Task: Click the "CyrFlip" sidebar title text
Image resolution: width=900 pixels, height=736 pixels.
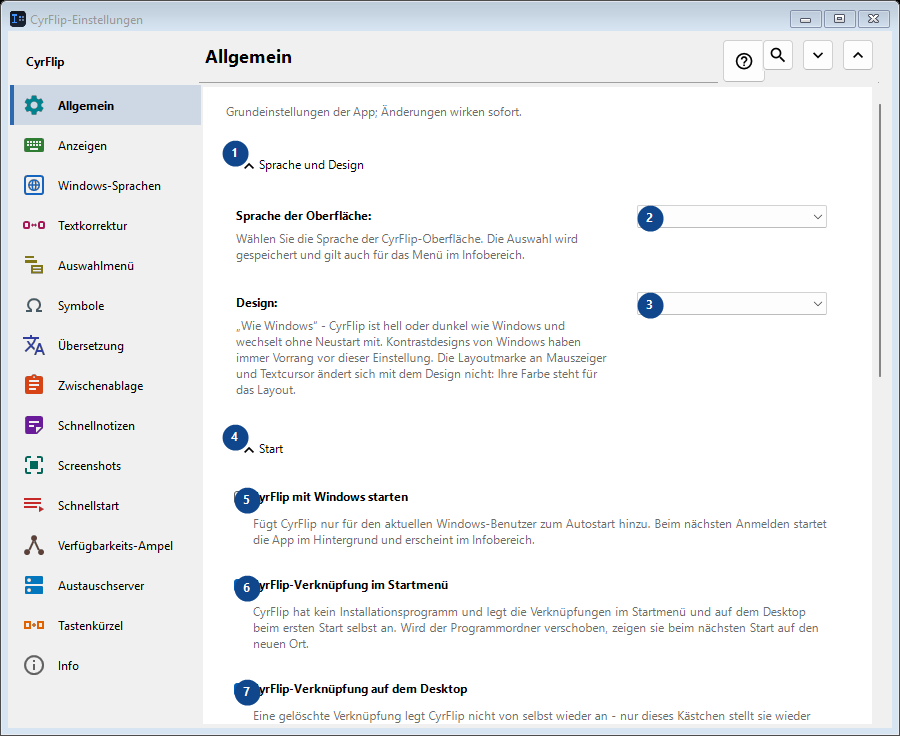Action: pos(45,62)
